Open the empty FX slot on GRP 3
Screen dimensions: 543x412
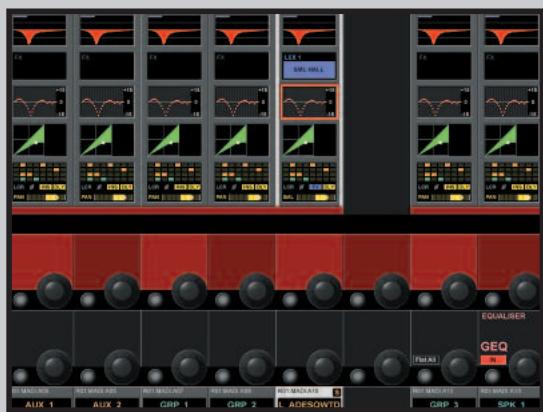pyautogui.click(x=444, y=66)
